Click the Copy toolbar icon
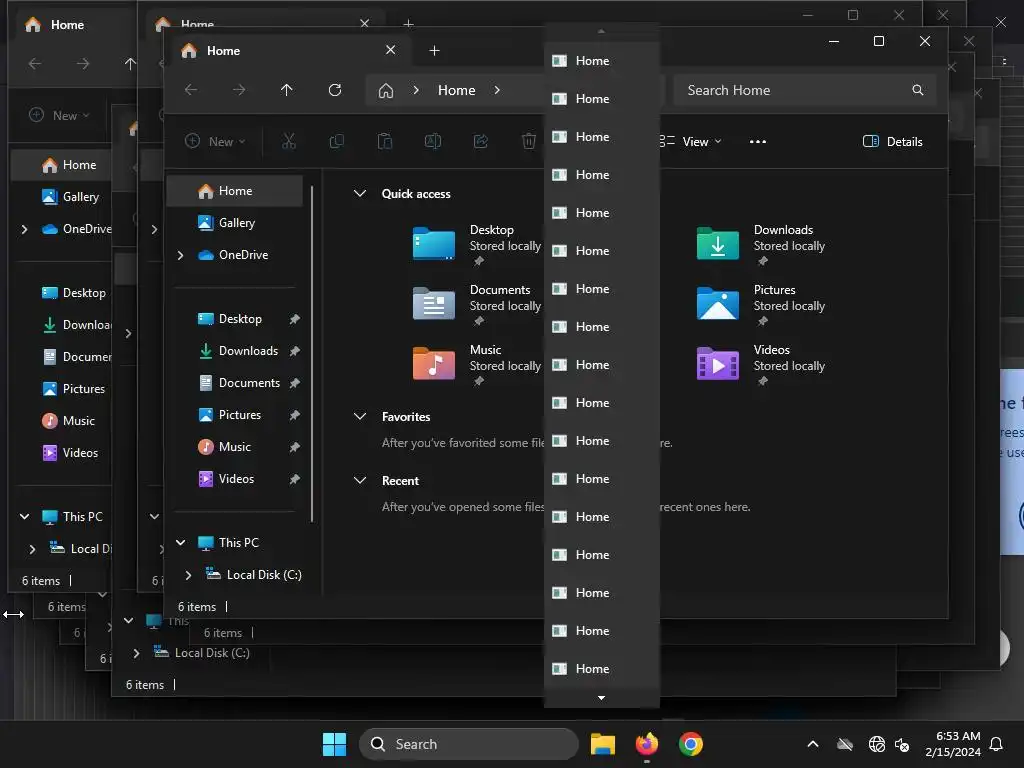Image resolution: width=1024 pixels, height=768 pixels. (336, 141)
